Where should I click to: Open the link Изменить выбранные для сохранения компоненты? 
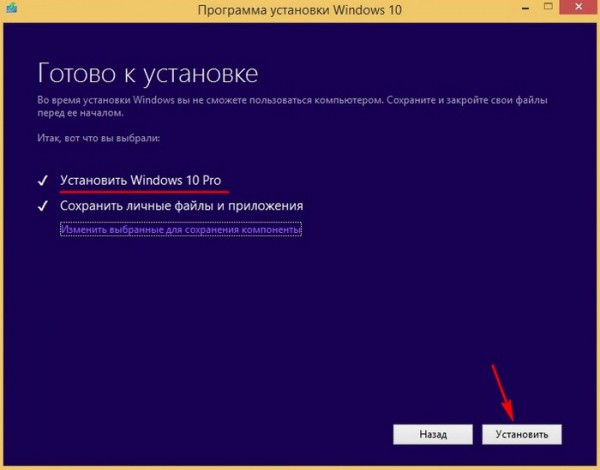point(181,230)
